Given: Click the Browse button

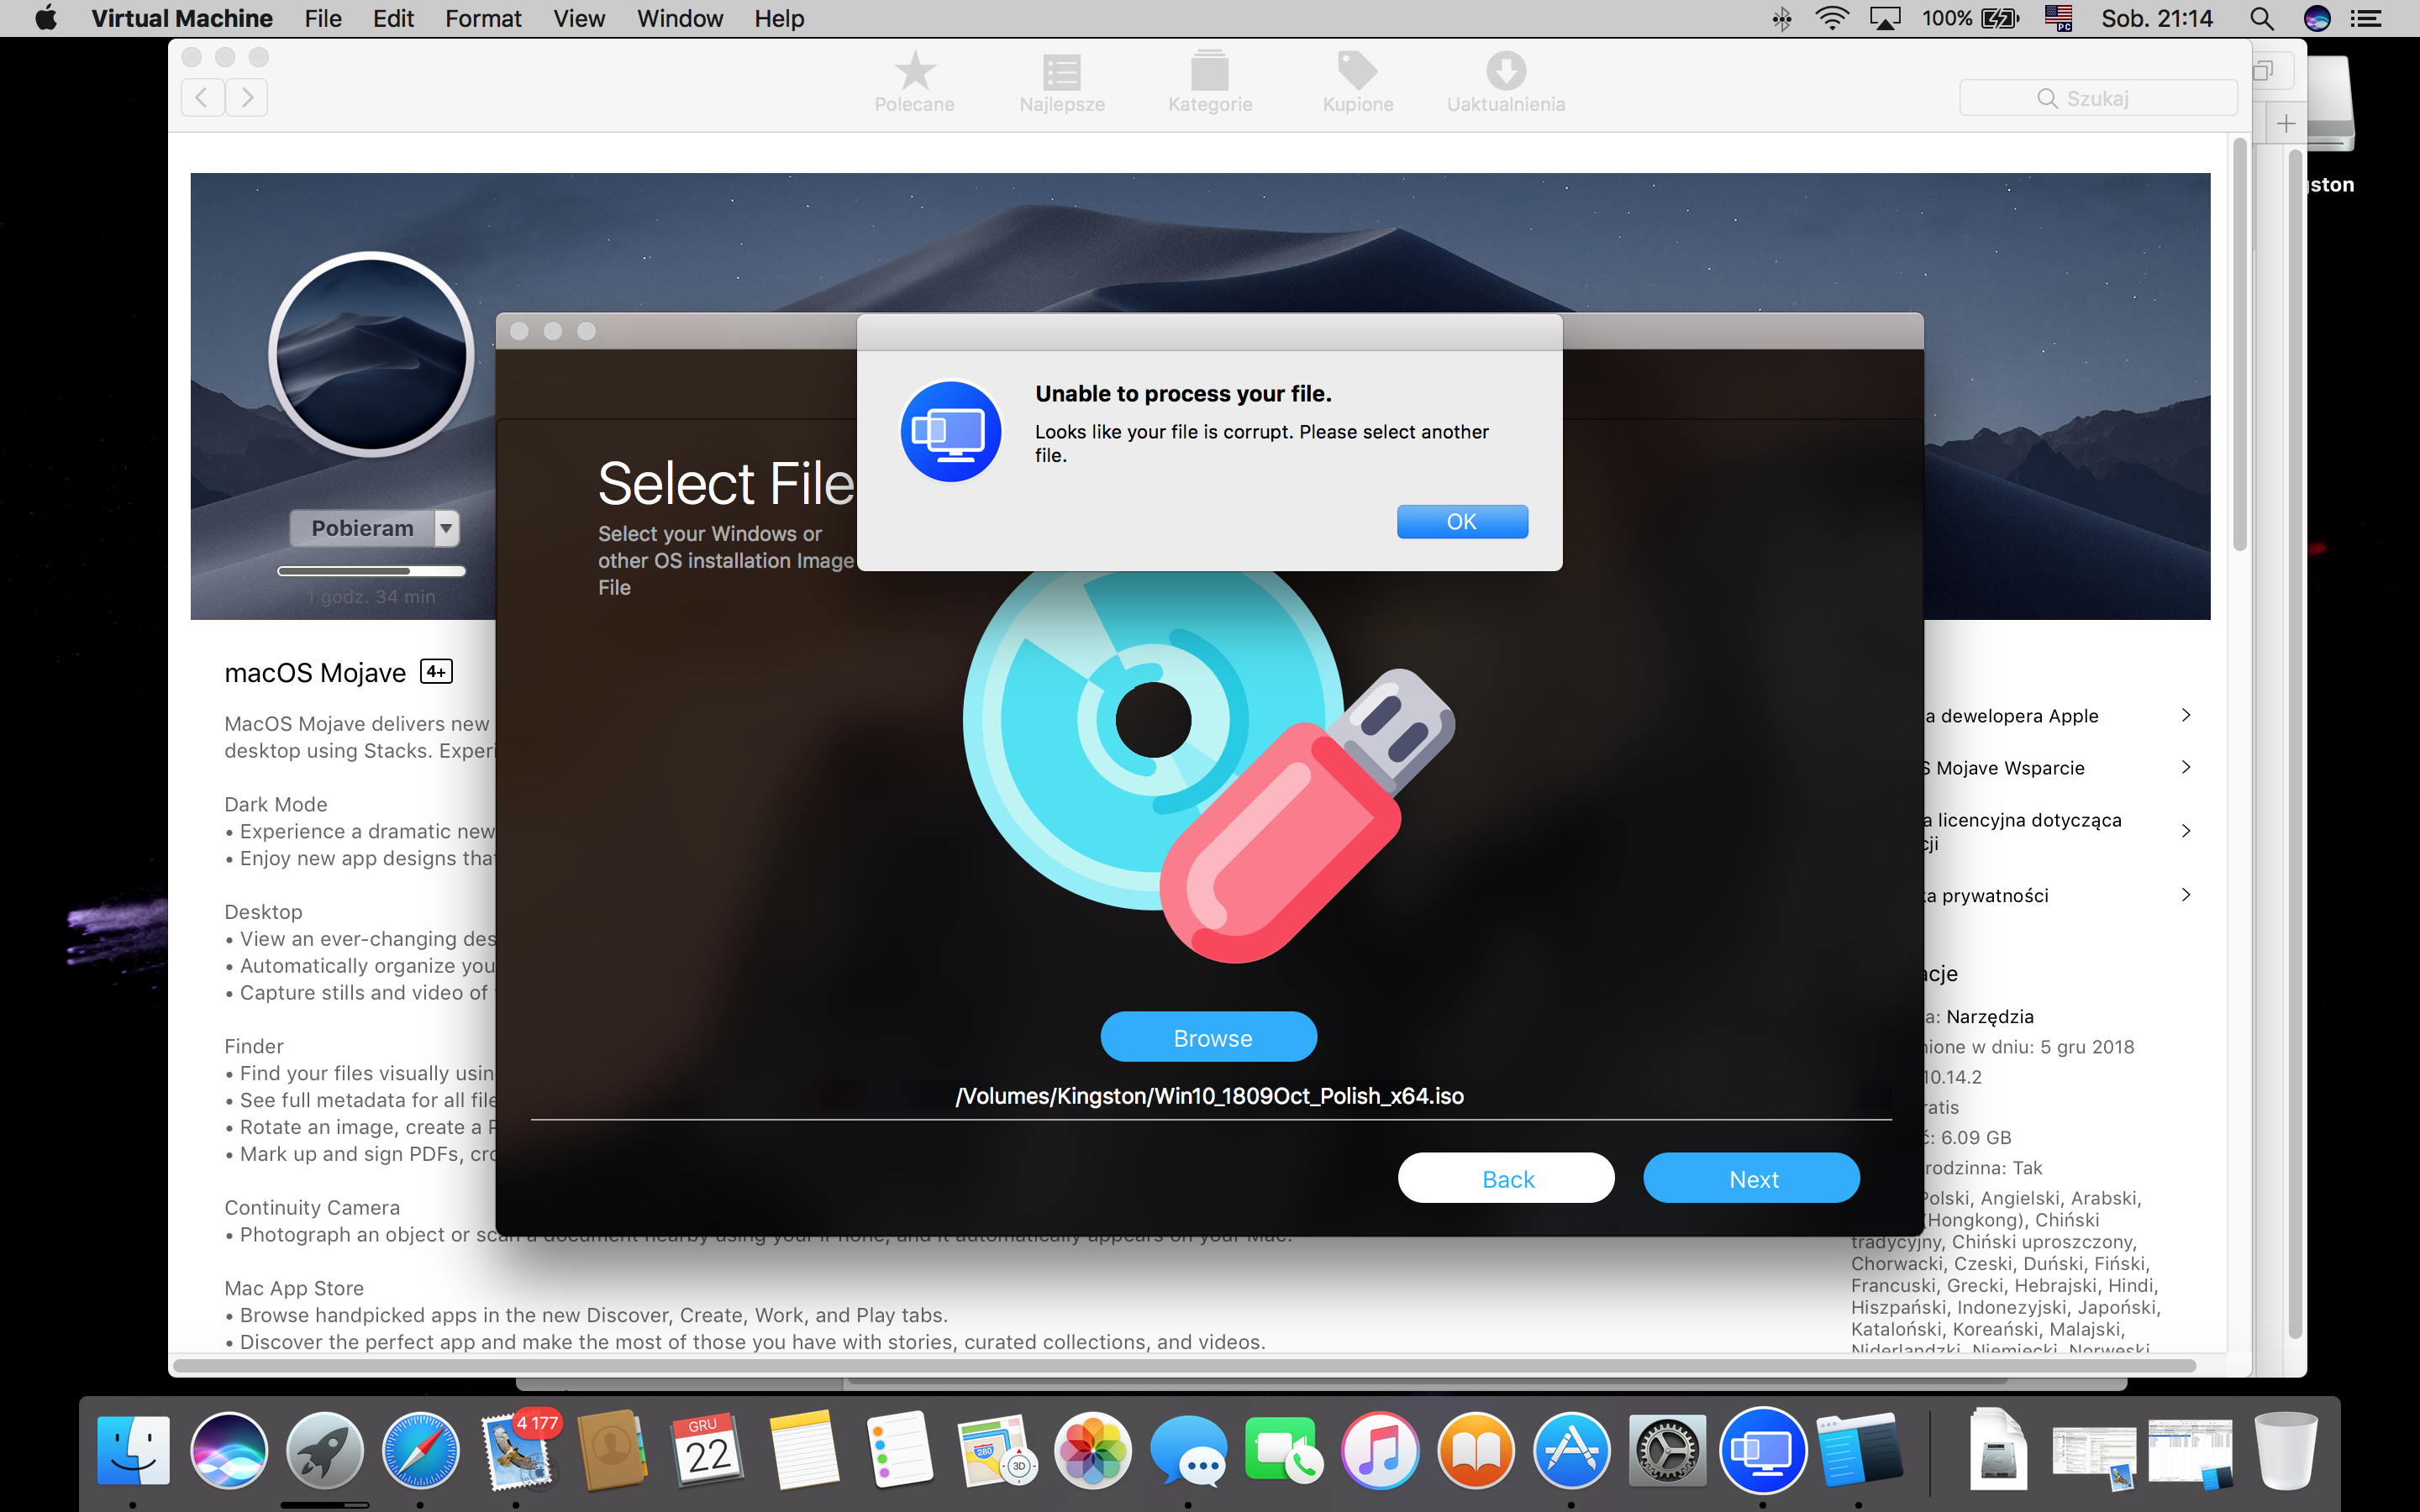Looking at the screenshot, I should point(1208,1037).
